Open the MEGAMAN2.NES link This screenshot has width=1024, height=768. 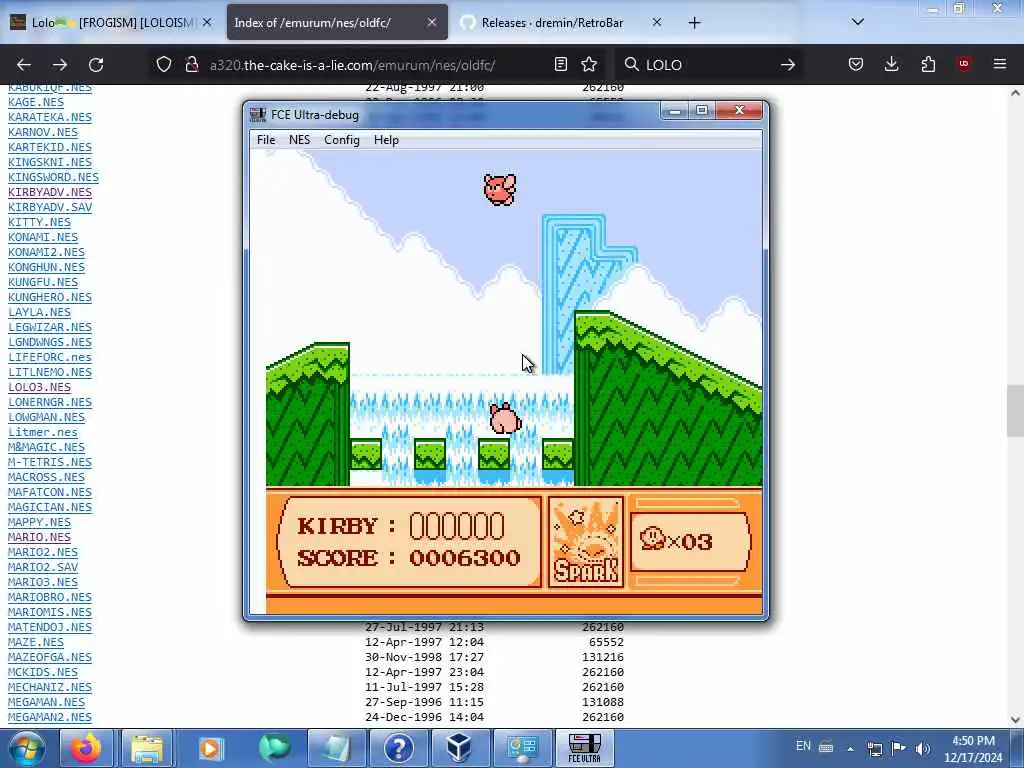[50, 717]
